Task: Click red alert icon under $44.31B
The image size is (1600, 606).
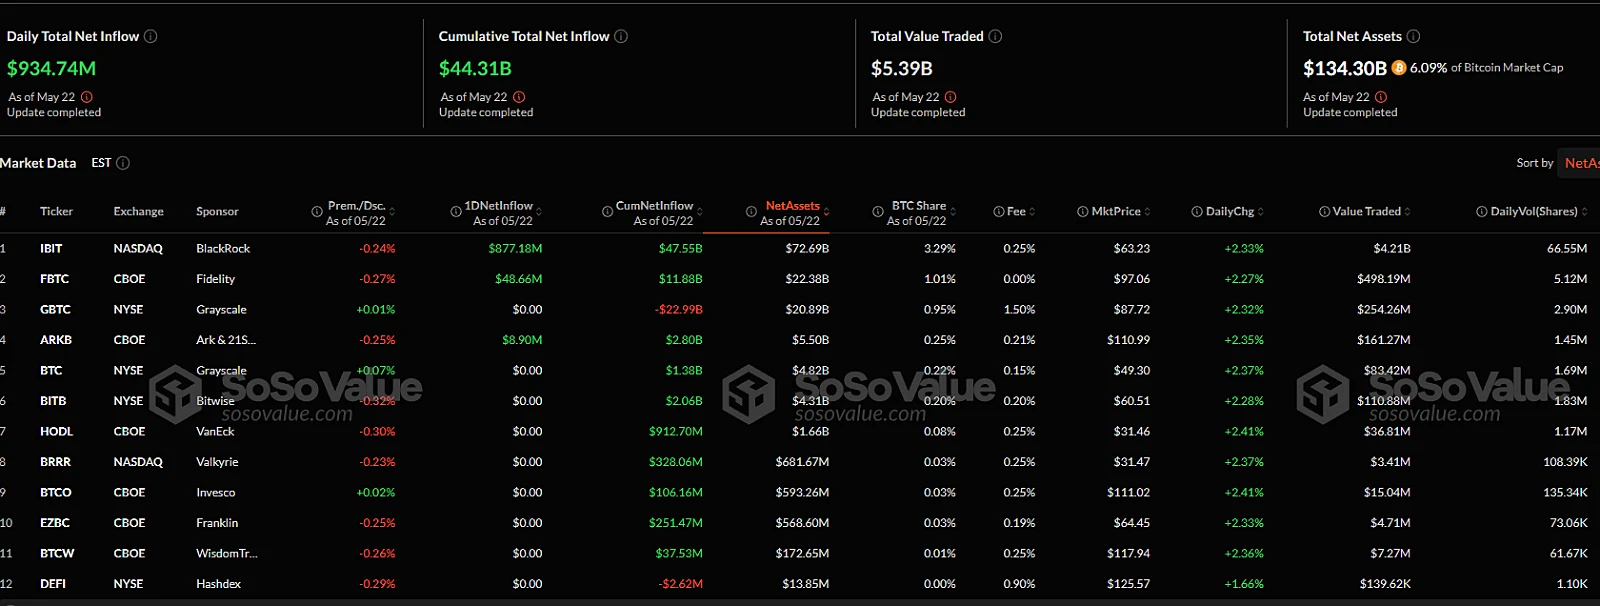Action: pyautogui.click(x=519, y=97)
